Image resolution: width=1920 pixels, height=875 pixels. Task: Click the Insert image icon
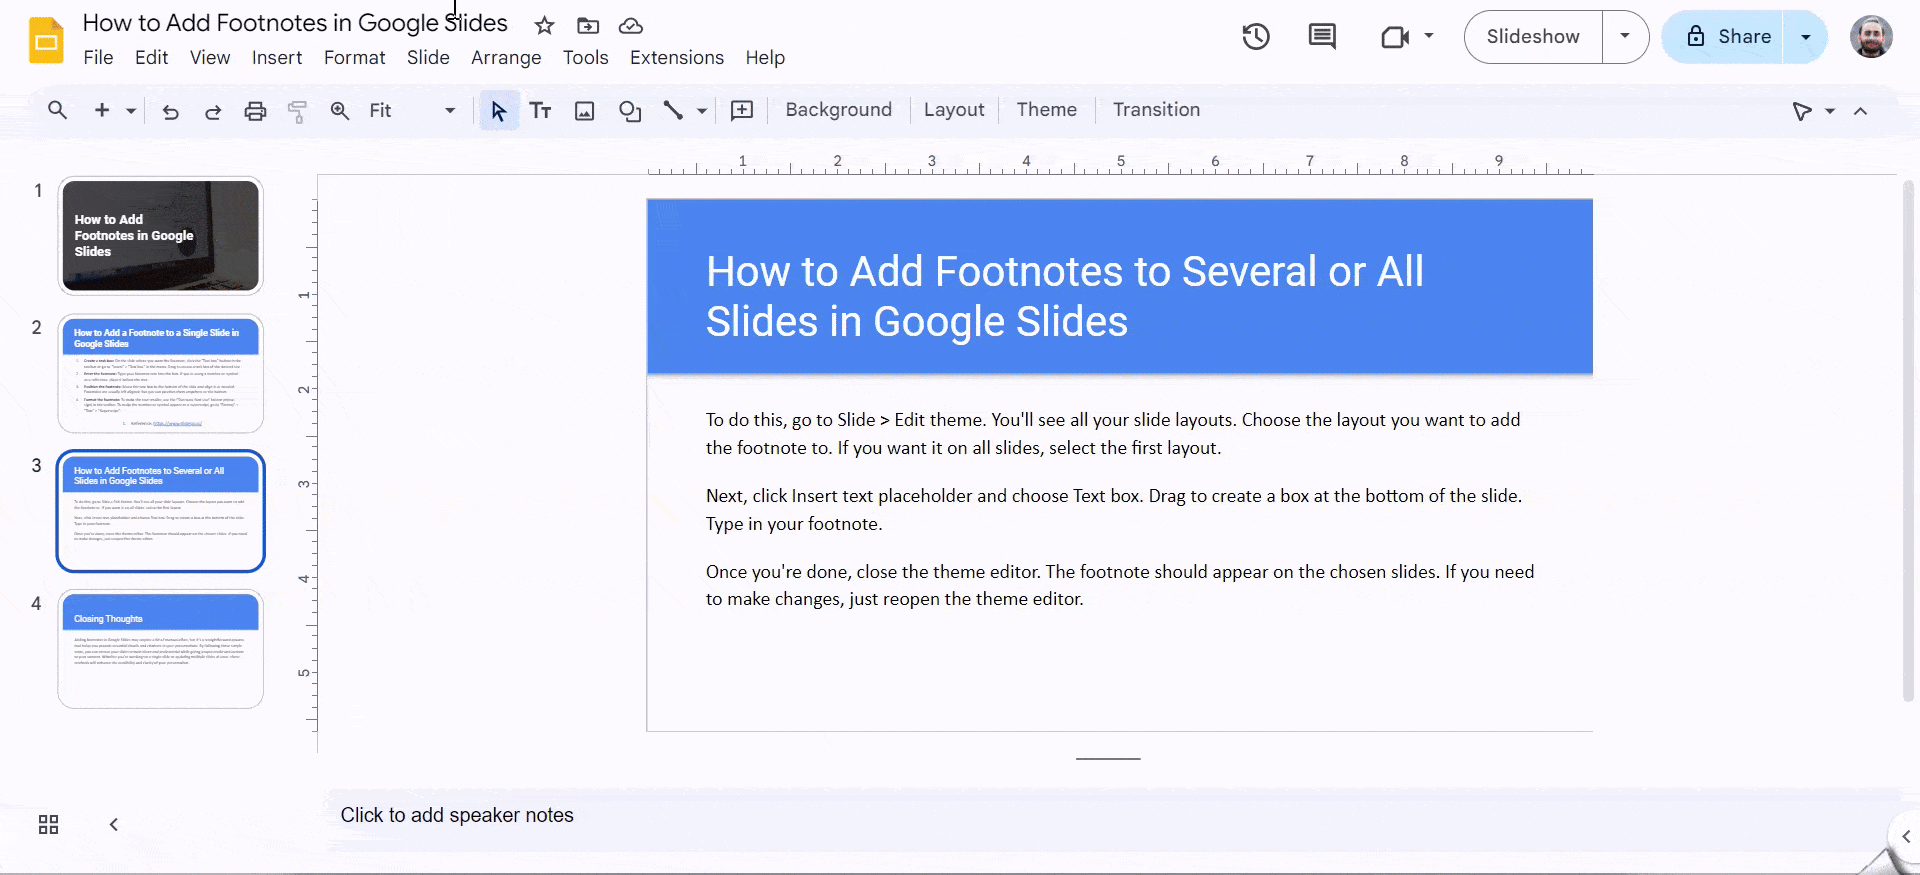(585, 111)
